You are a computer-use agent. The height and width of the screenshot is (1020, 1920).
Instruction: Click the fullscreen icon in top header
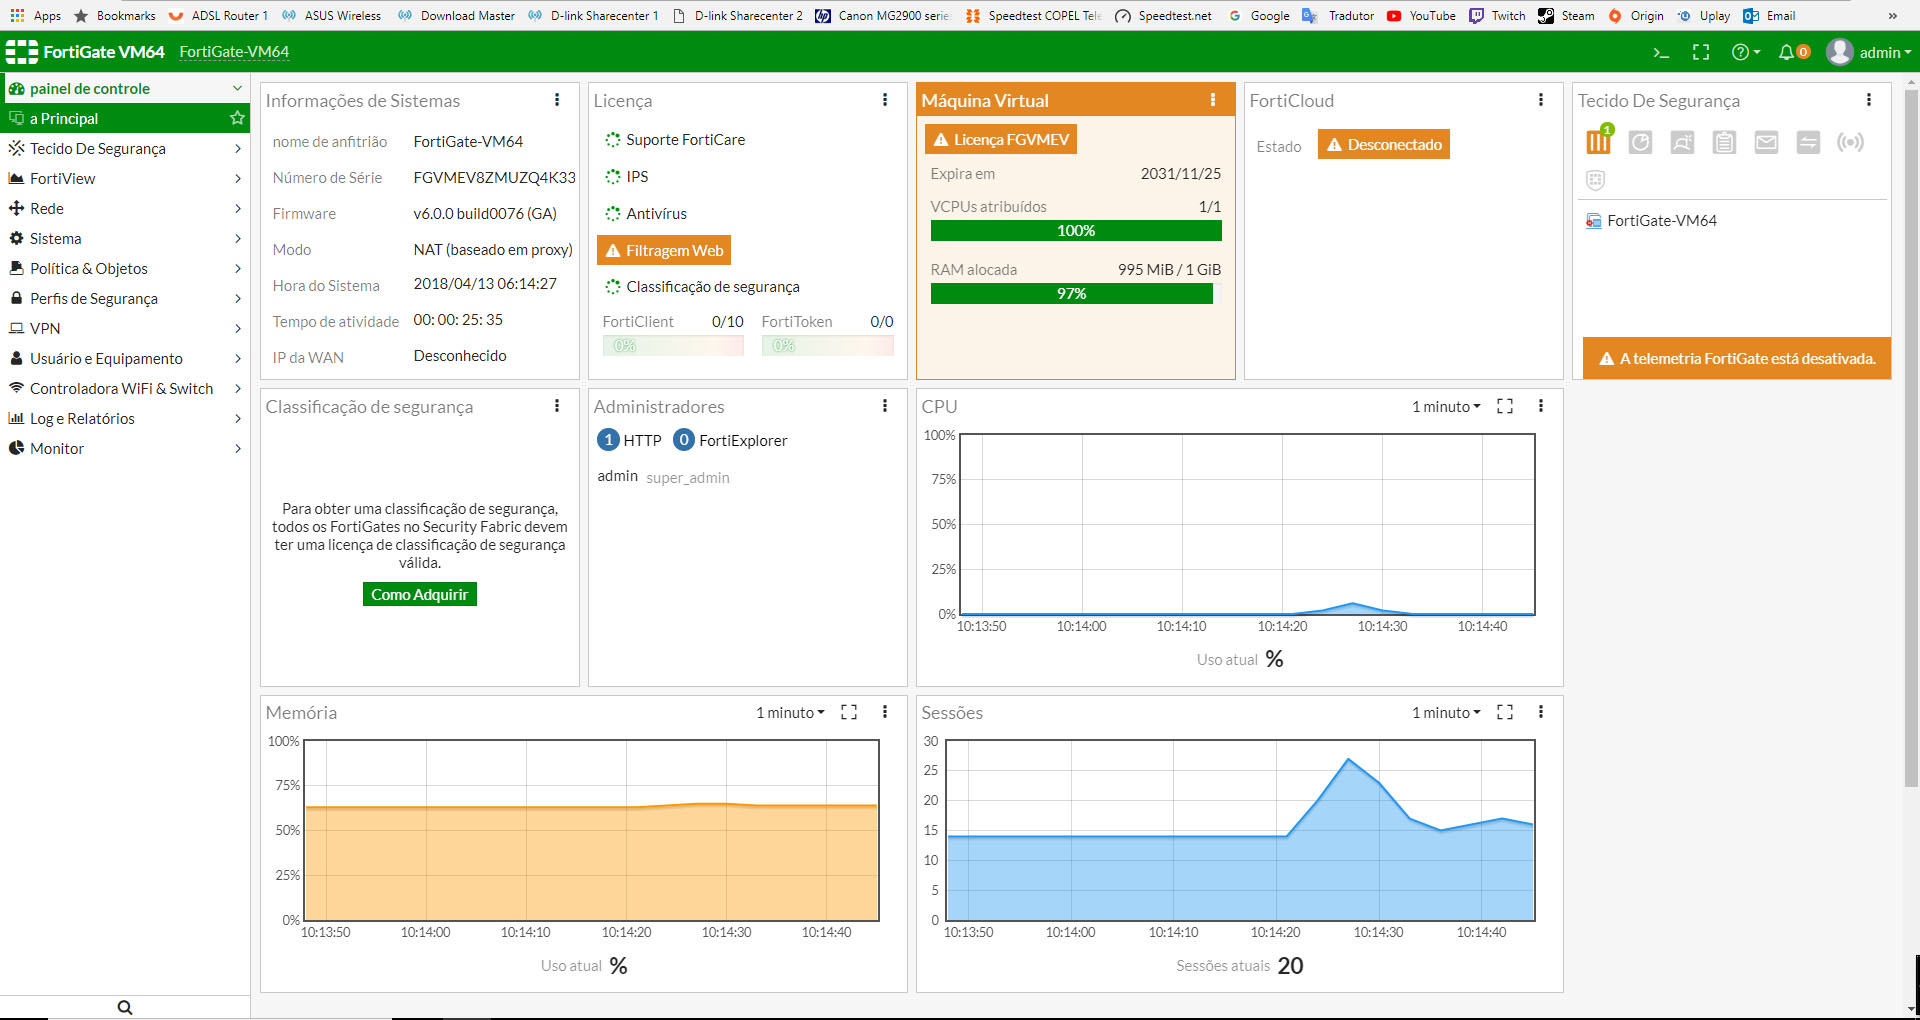(1701, 52)
